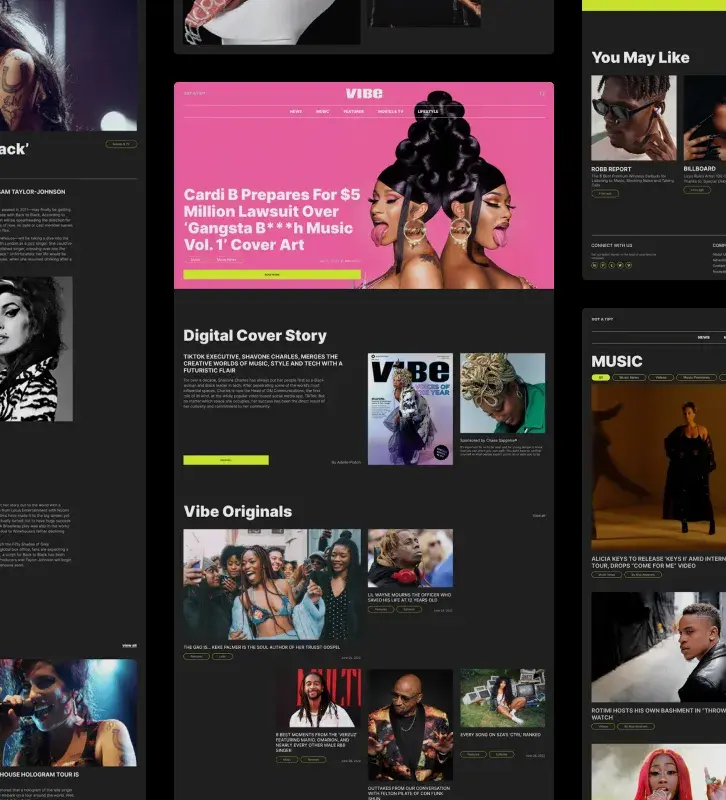726x800 pixels.
Task: Click the 'Got a tip?' link in pink header
Action: tap(194, 94)
